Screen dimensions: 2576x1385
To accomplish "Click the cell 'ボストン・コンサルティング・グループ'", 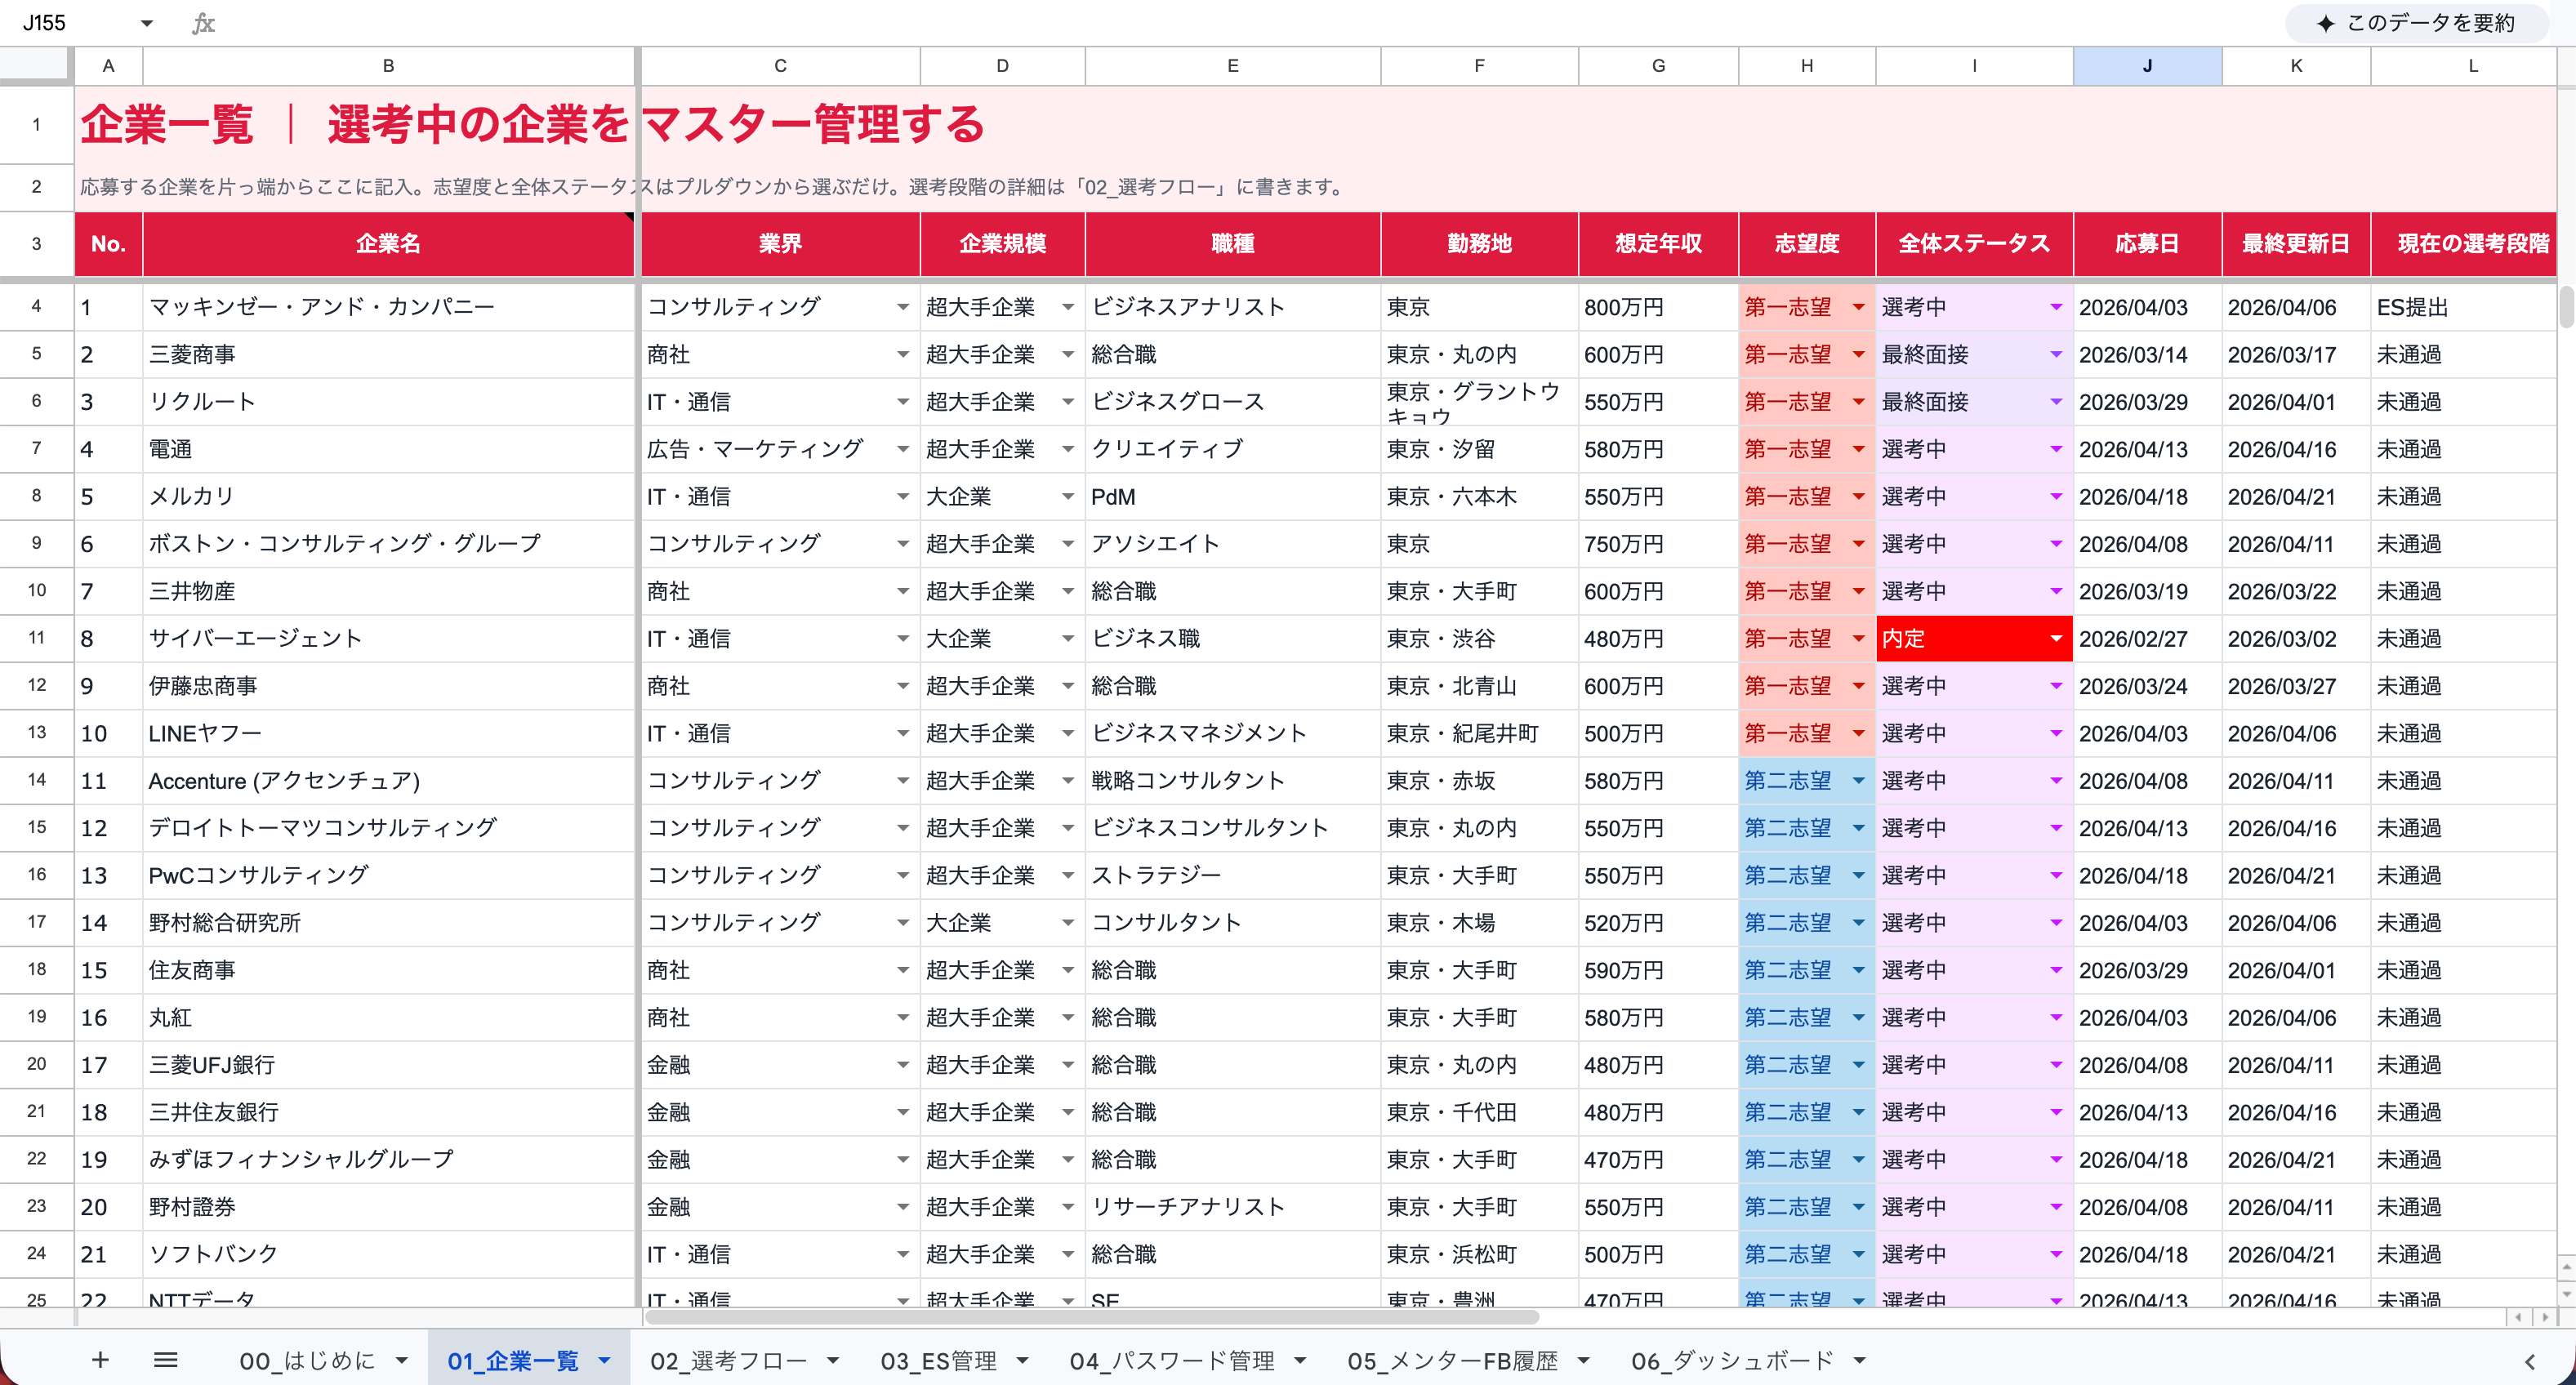I will (x=388, y=544).
